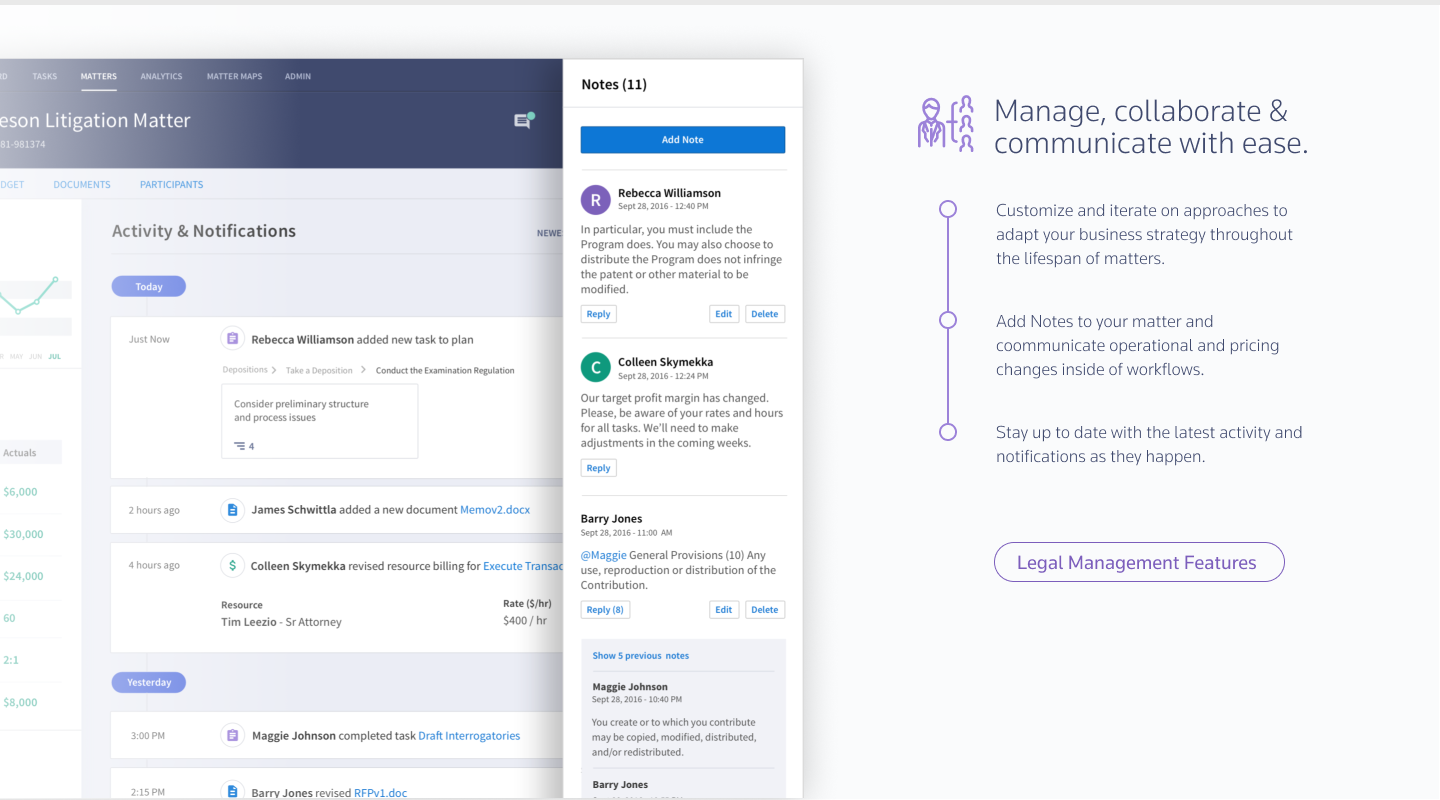
Task: Click the timeline dot beside Stay up to date
Action: click(x=948, y=432)
